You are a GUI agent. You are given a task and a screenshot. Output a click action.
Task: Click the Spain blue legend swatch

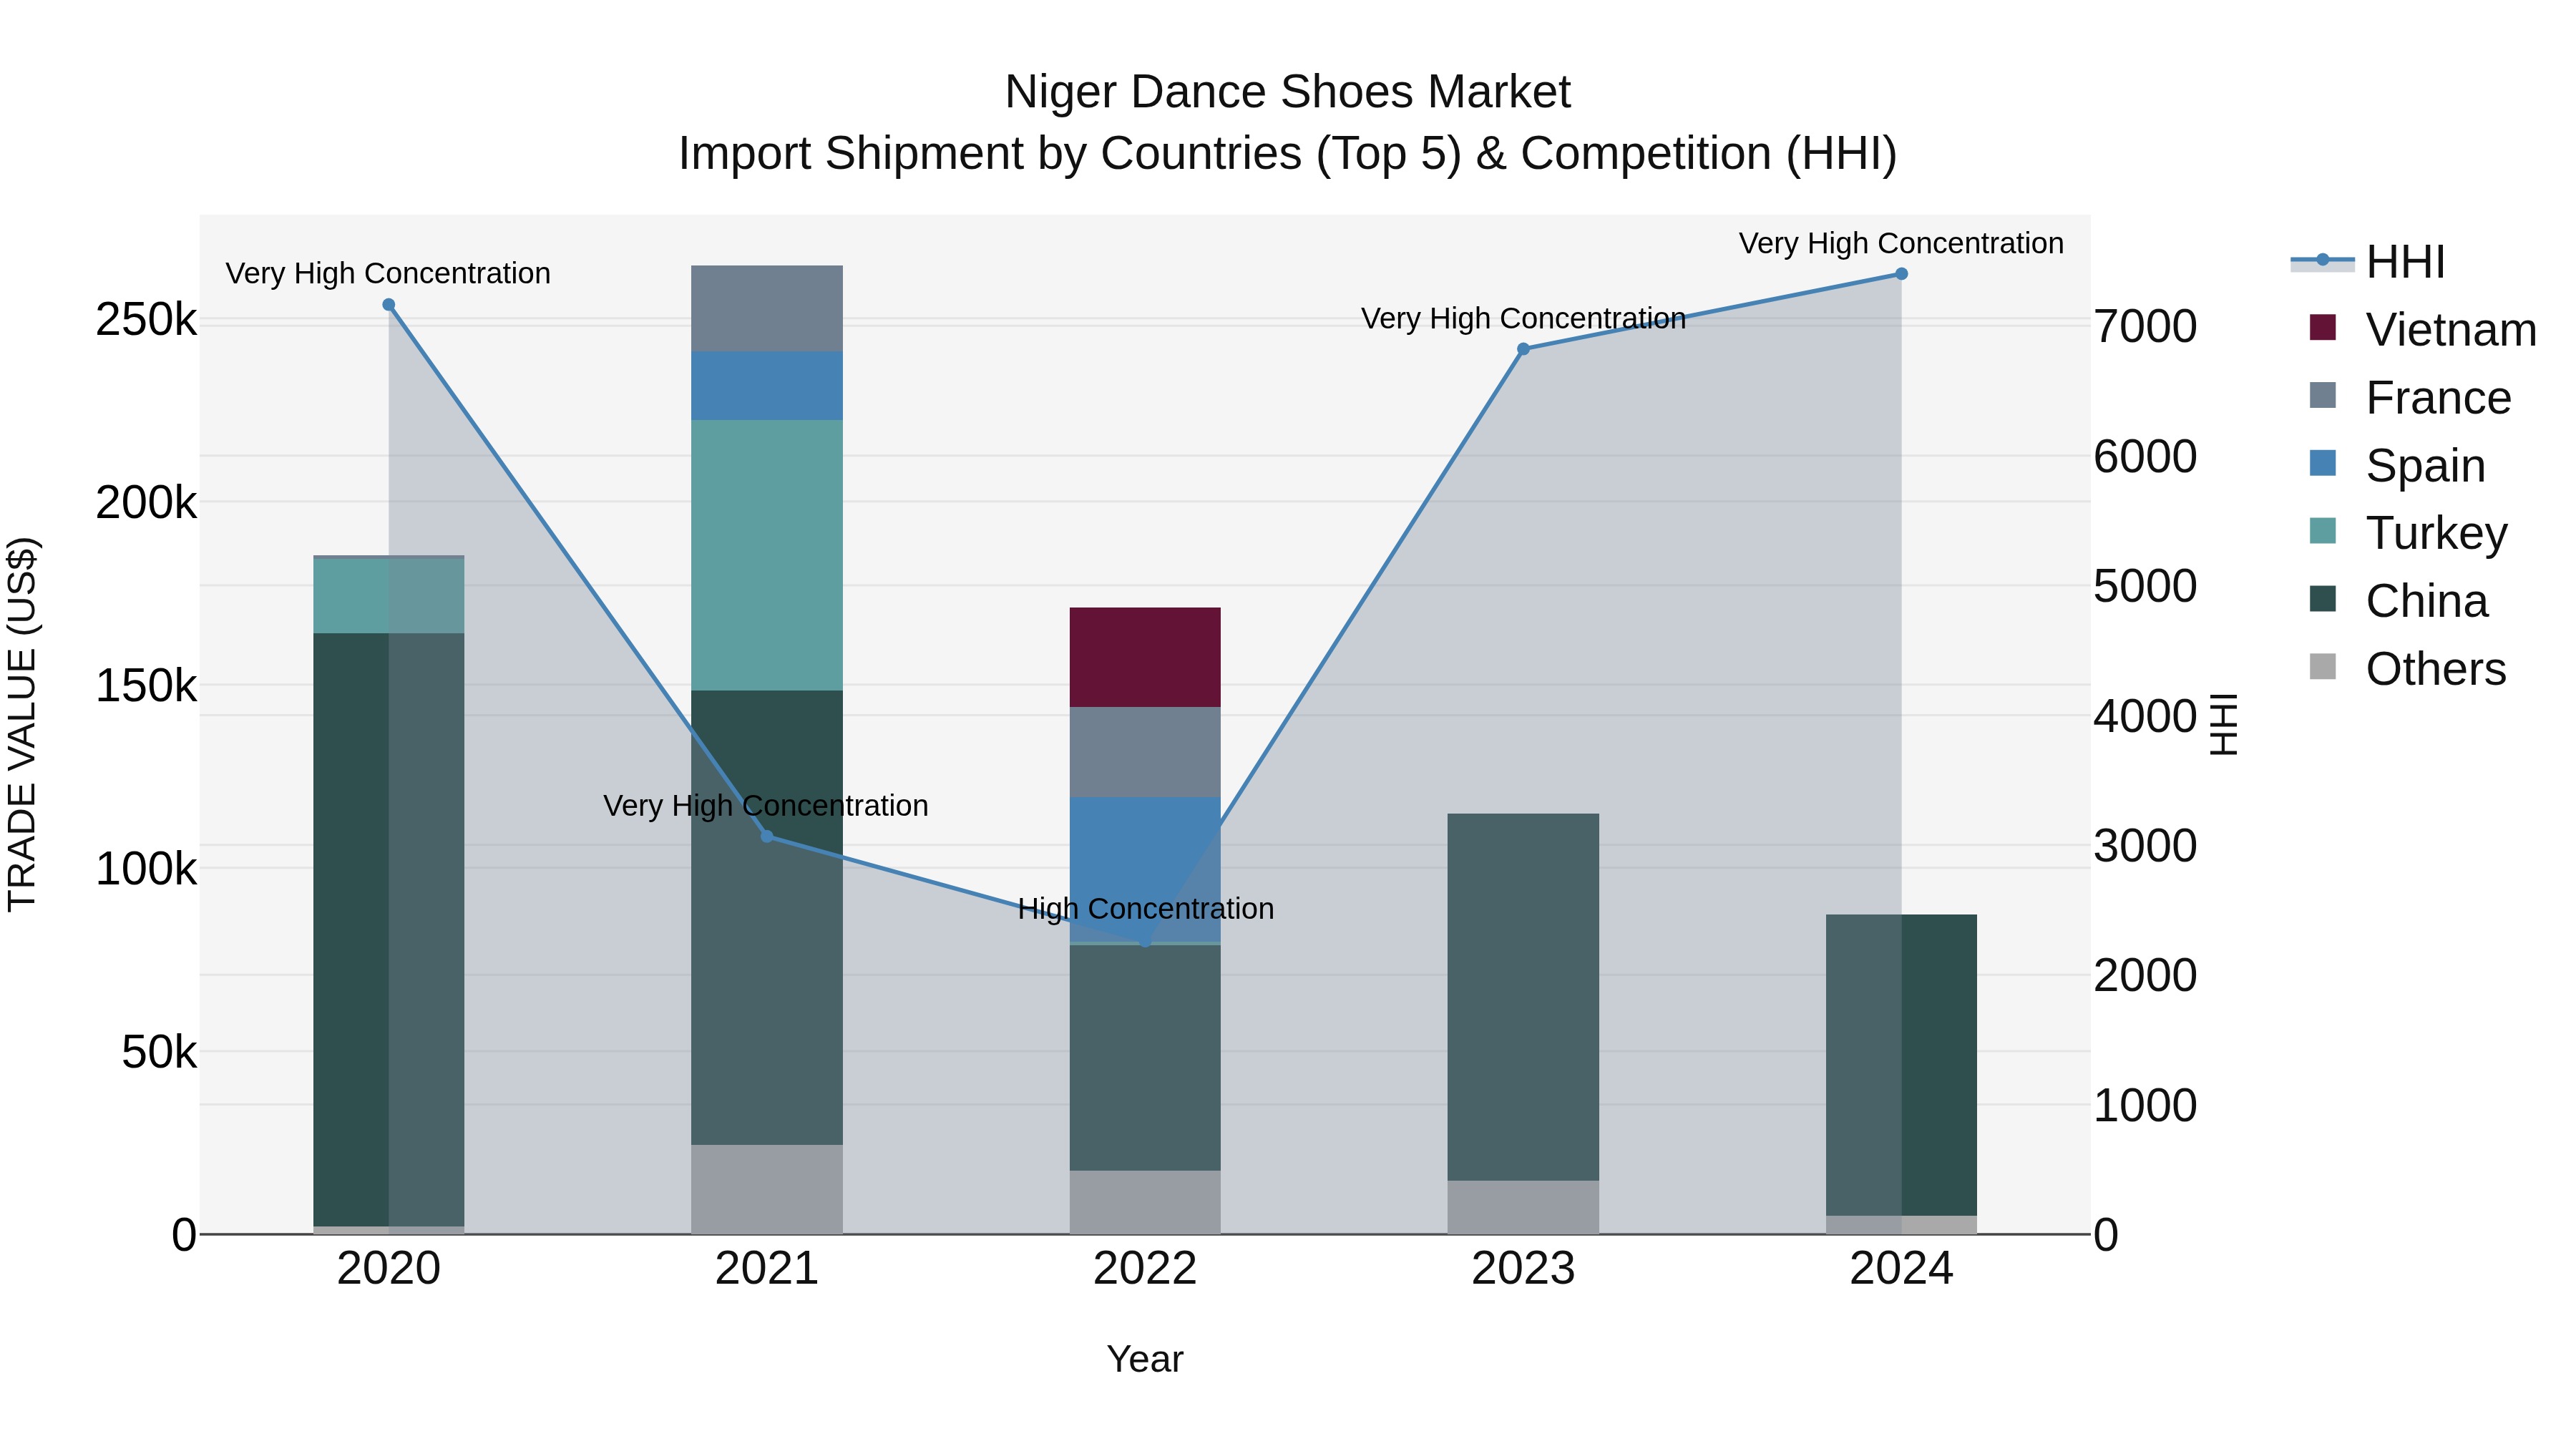click(2323, 464)
